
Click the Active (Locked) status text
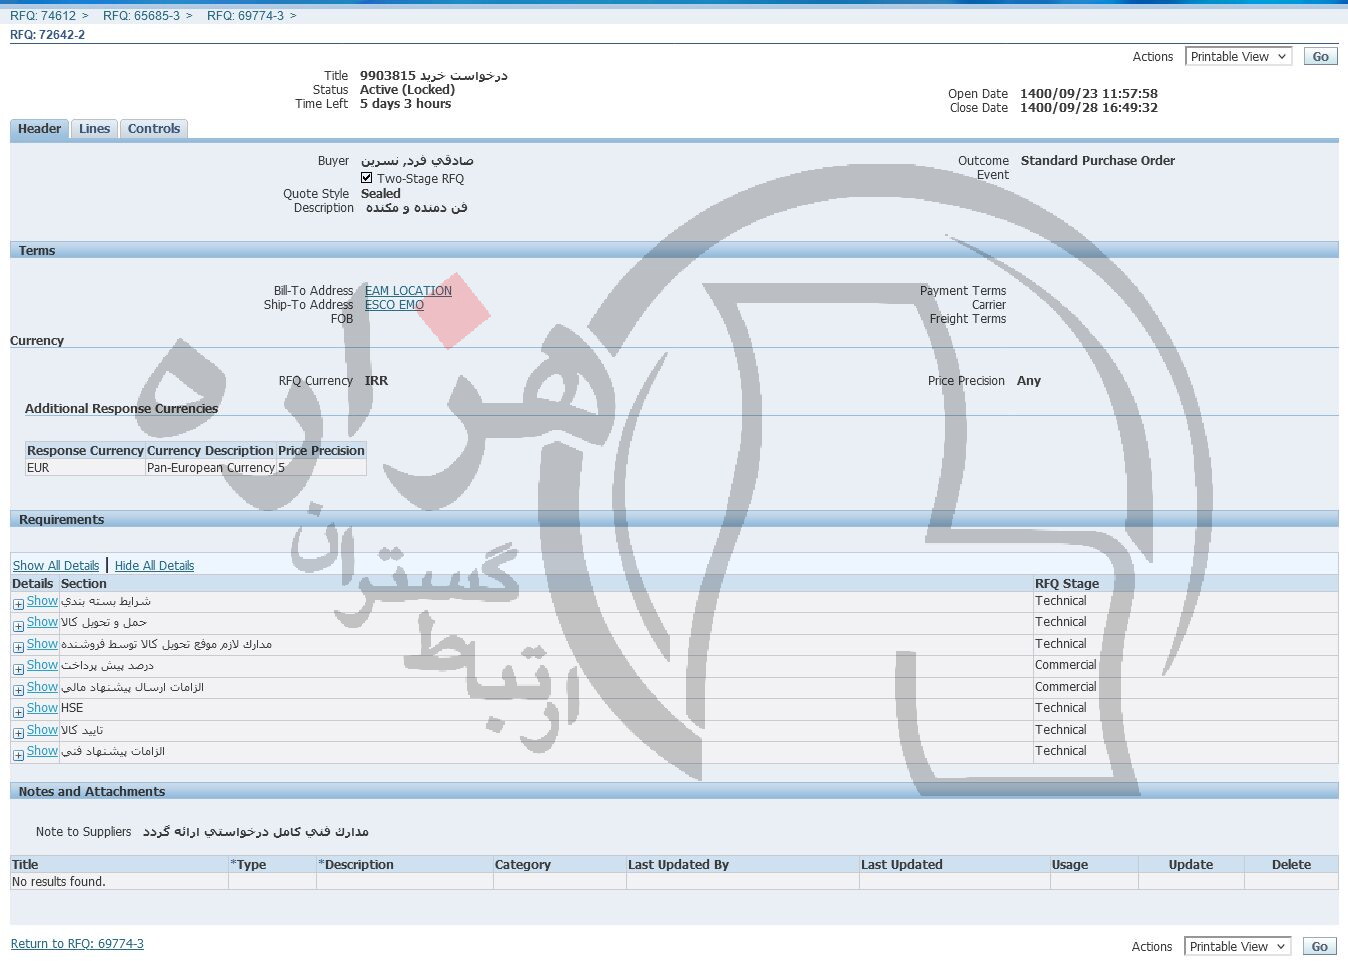pyautogui.click(x=408, y=90)
